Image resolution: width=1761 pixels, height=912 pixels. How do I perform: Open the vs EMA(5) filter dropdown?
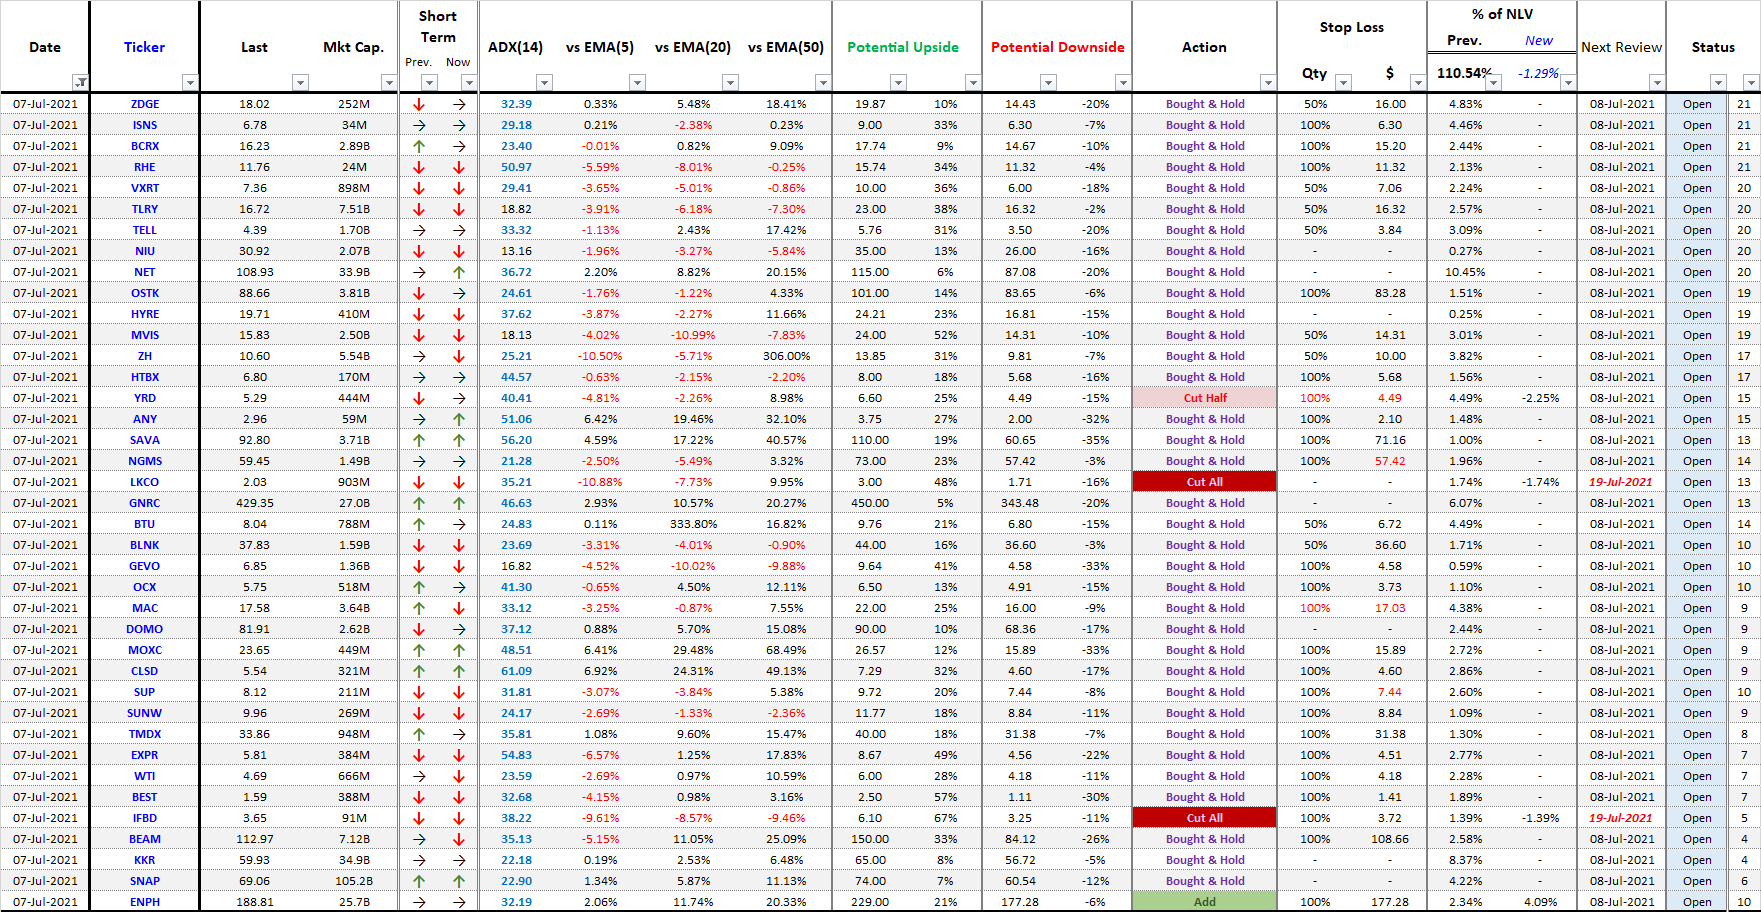tap(637, 82)
